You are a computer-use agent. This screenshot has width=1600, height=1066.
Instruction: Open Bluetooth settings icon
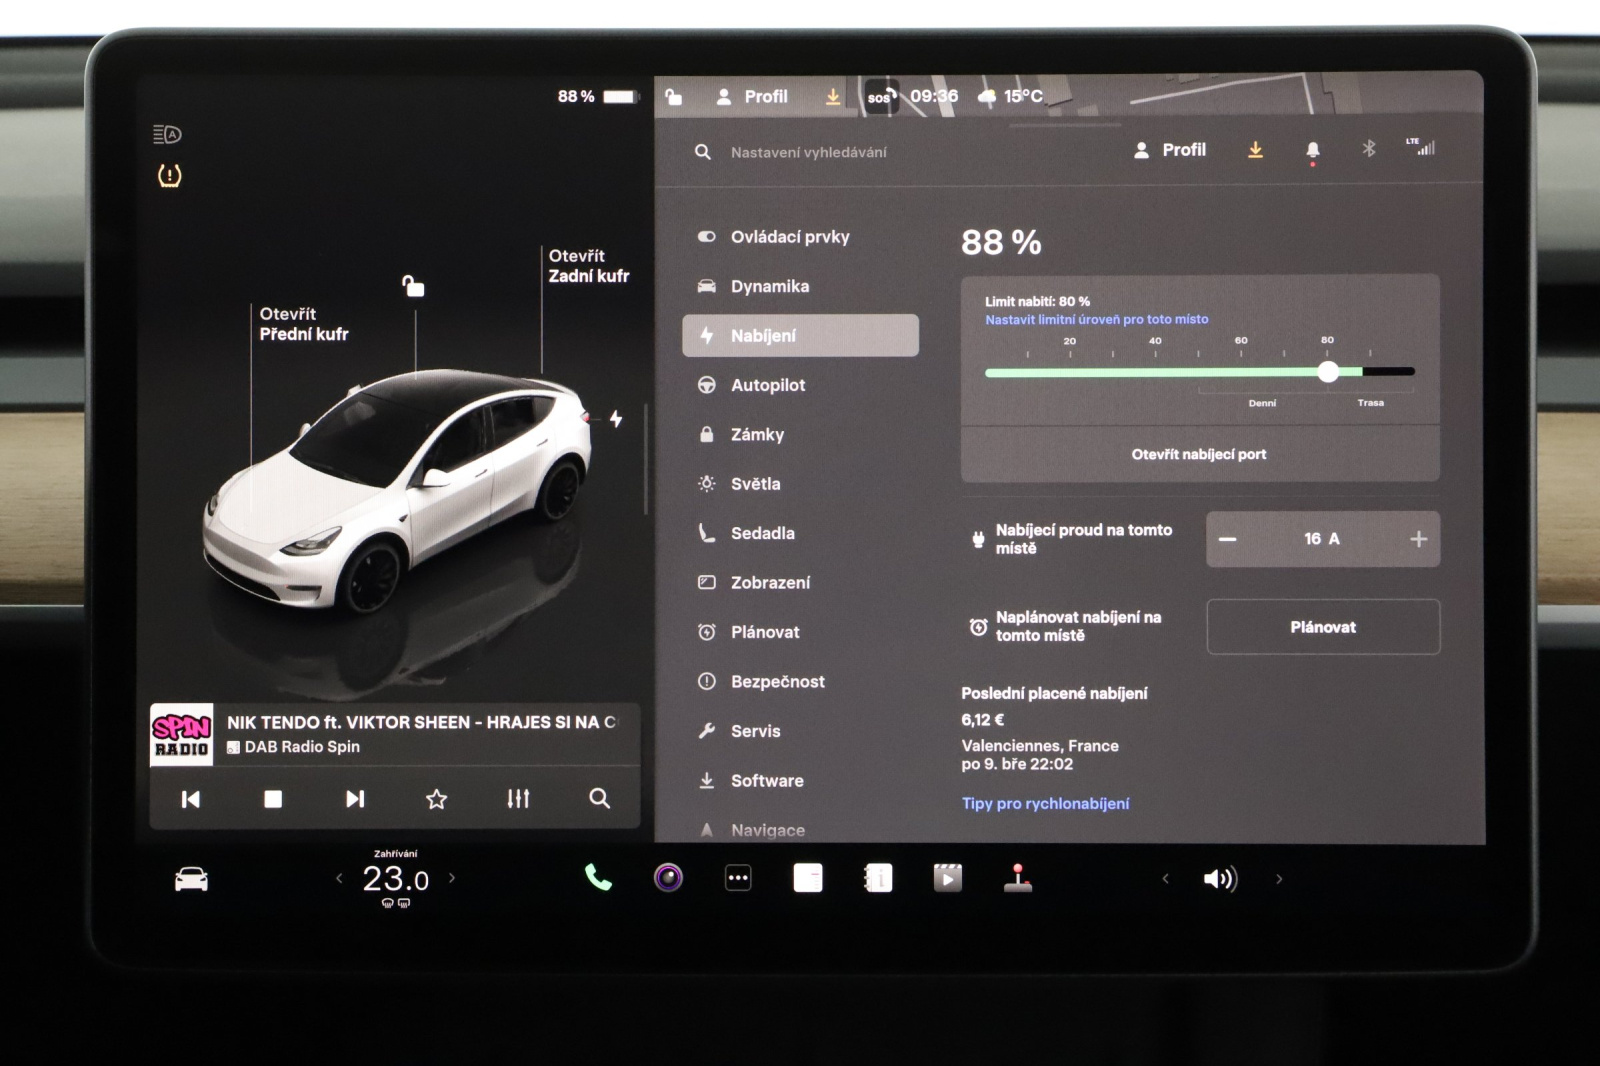tap(1369, 149)
